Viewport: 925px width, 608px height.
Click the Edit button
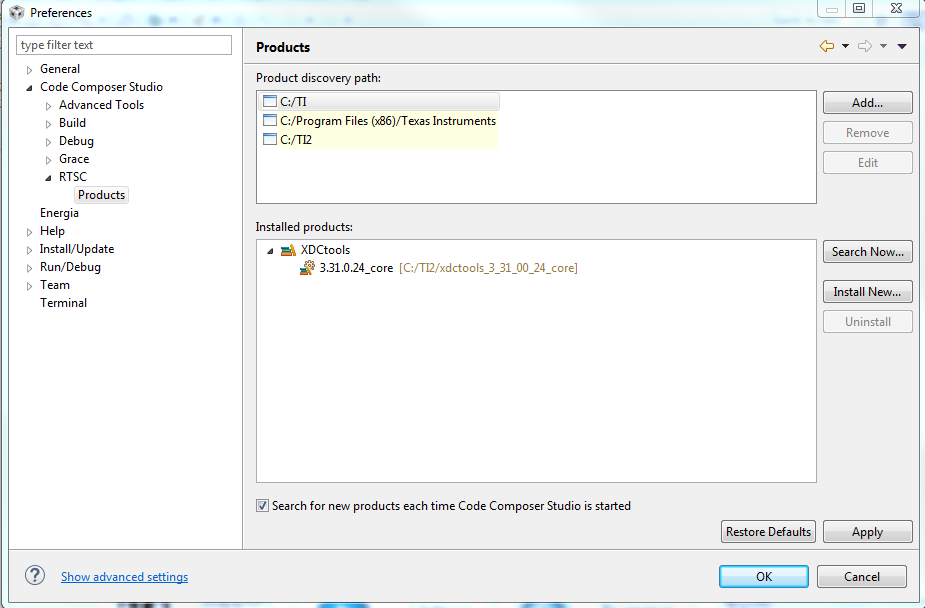tap(868, 163)
